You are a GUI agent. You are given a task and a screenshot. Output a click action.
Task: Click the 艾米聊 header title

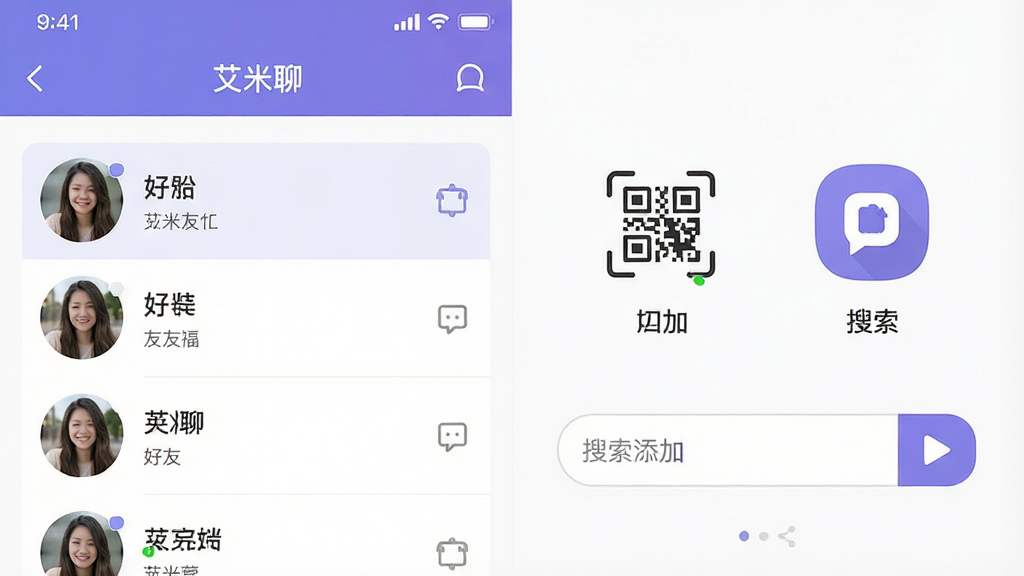tap(257, 79)
